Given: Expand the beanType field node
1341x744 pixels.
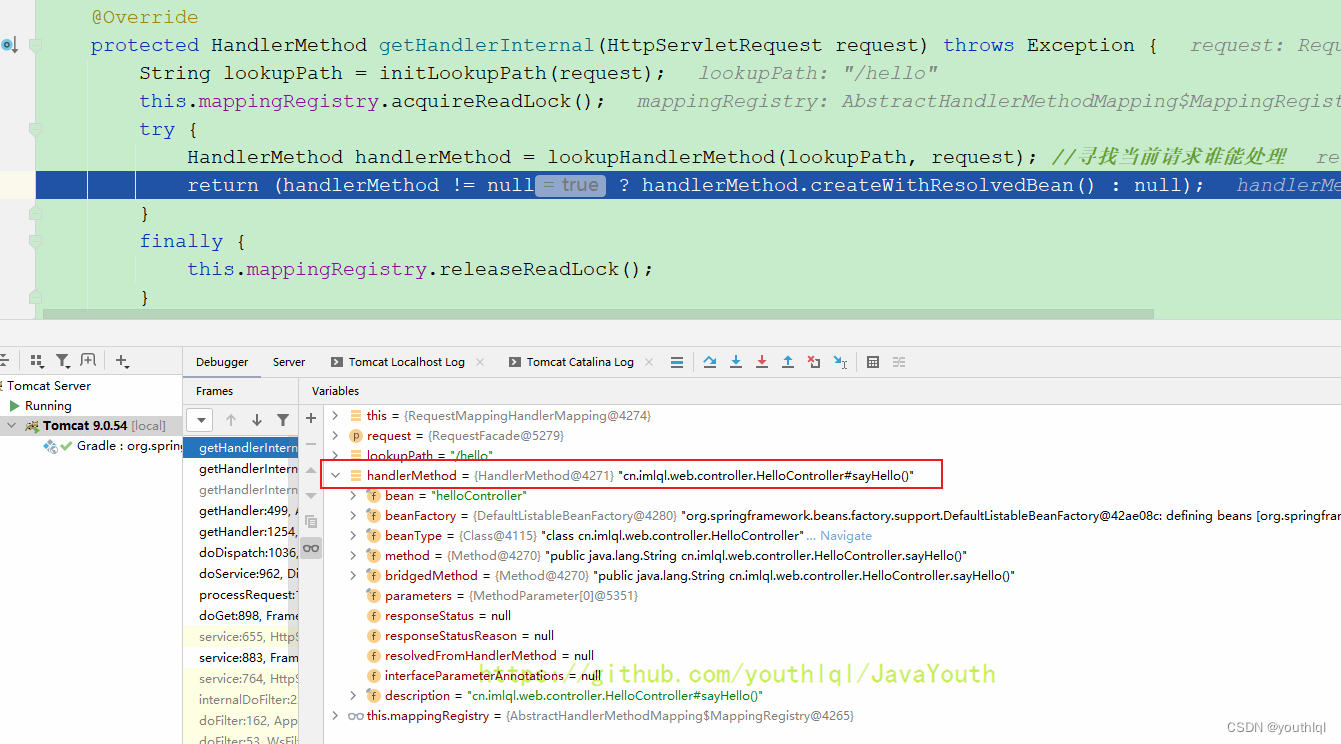Looking at the screenshot, I should pos(353,535).
